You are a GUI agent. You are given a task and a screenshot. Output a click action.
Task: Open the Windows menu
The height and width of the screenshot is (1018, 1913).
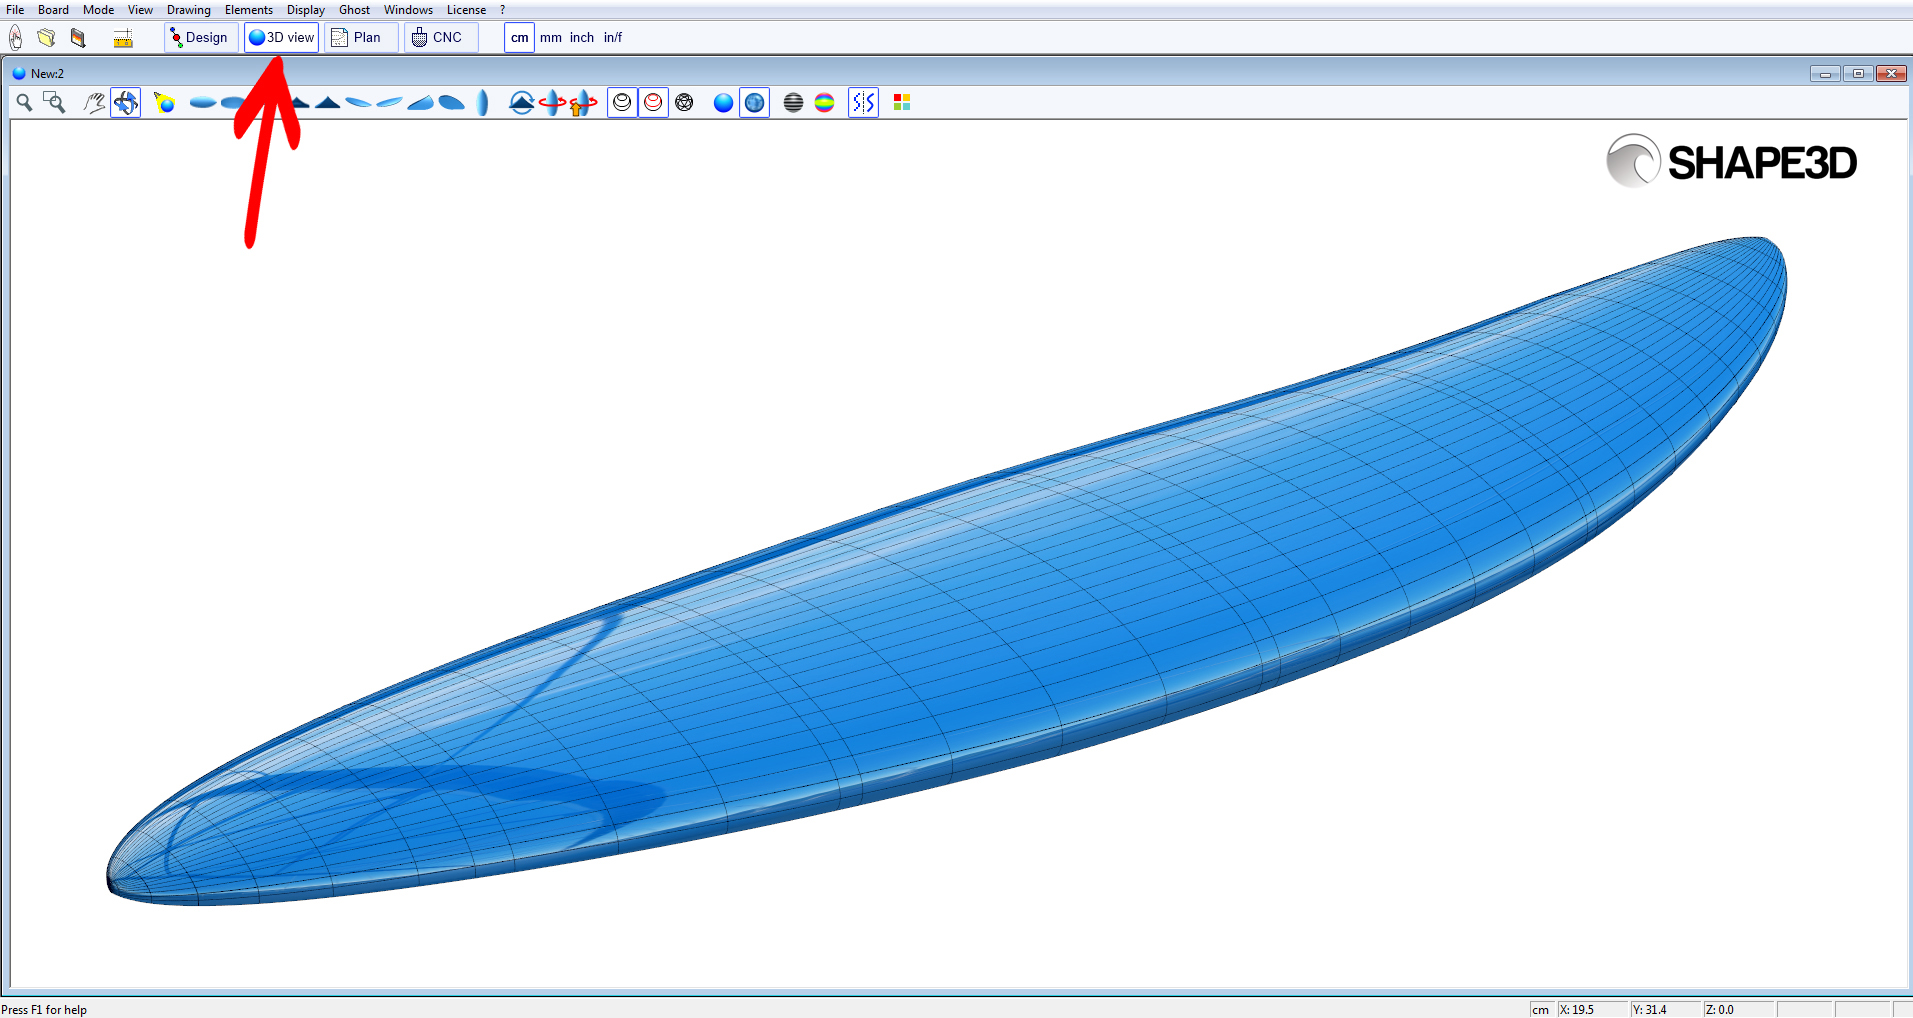click(x=408, y=10)
